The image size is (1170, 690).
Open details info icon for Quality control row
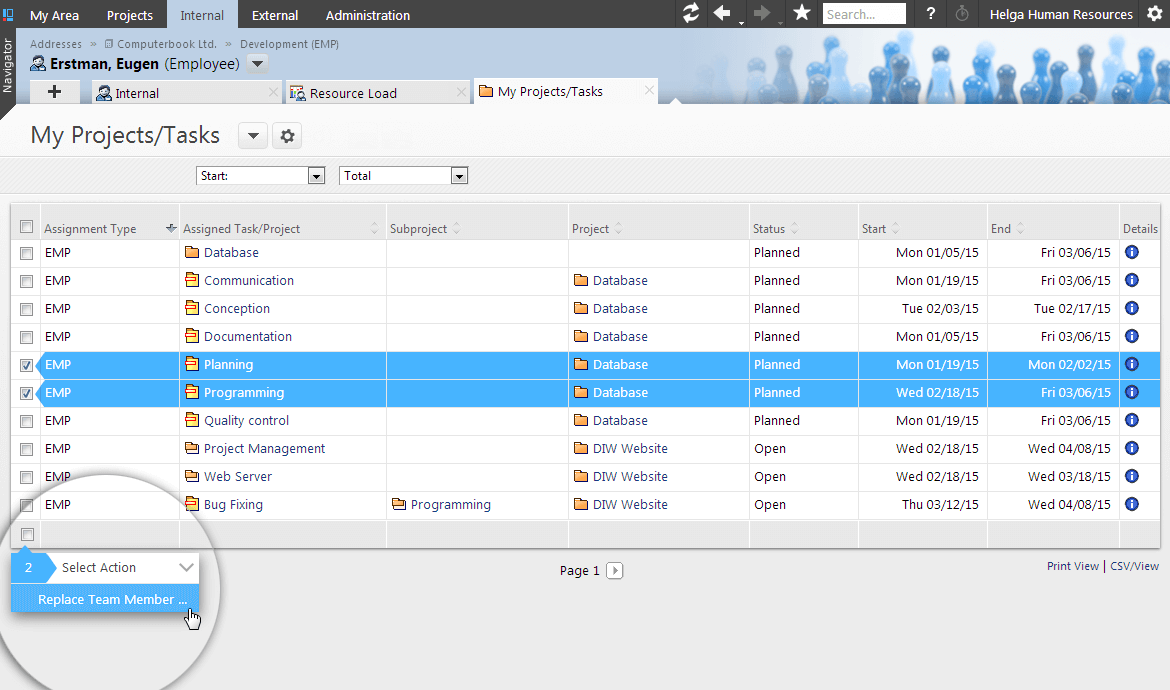pyautogui.click(x=1132, y=420)
